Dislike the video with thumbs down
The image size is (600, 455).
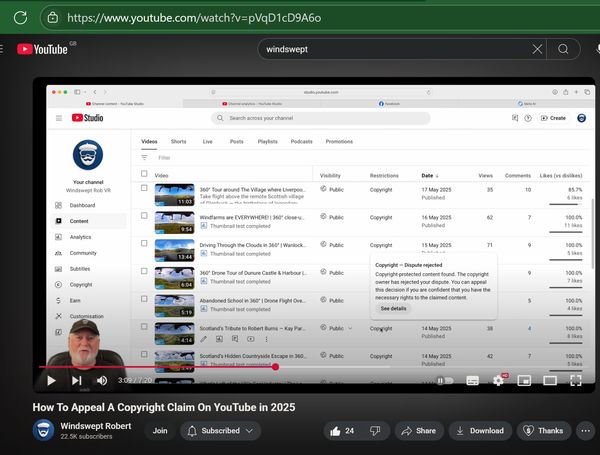pos(375,431)
